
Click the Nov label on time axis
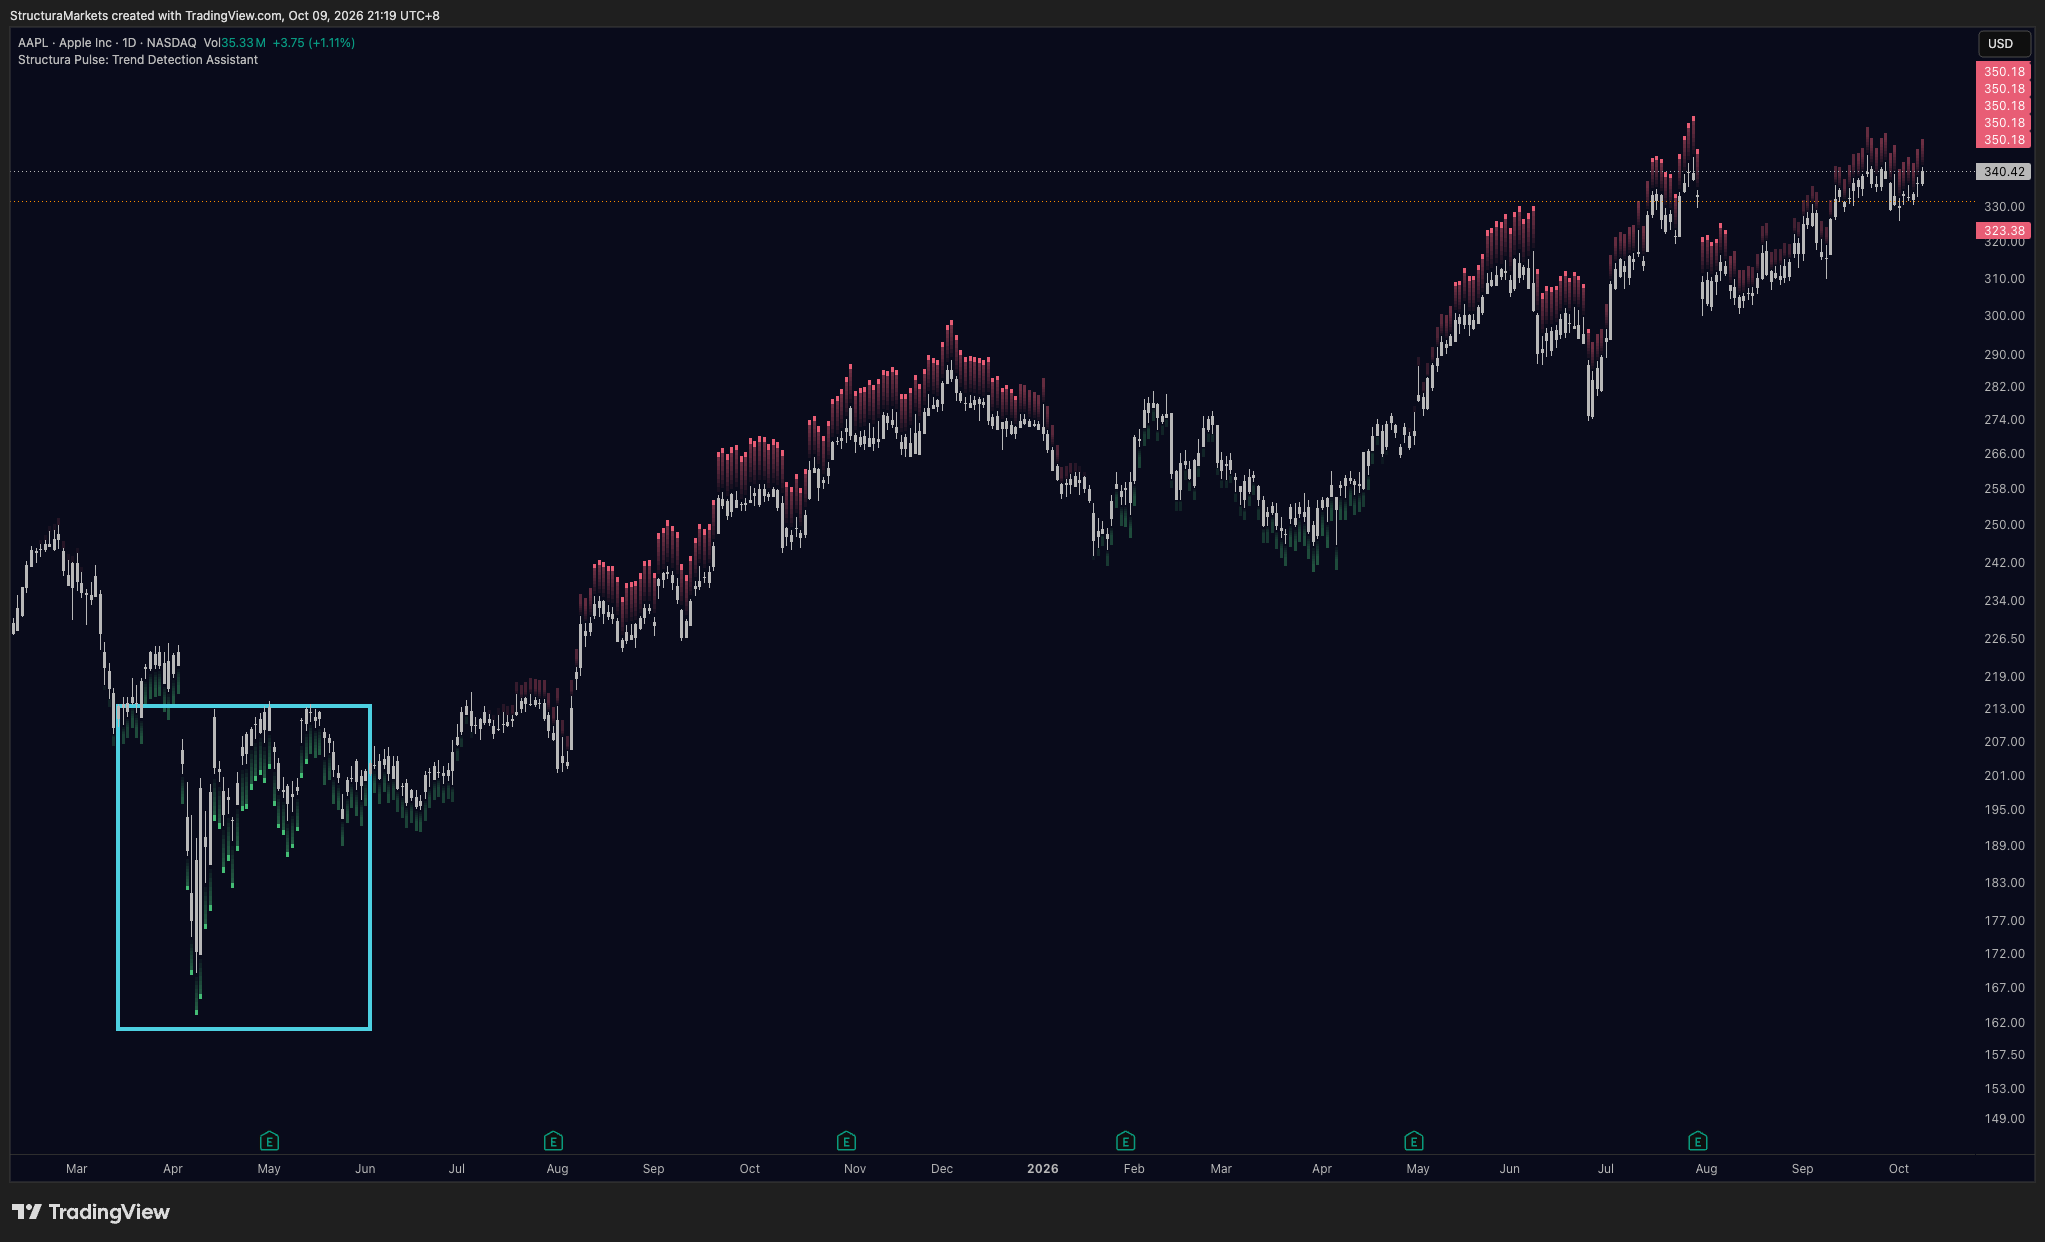coord(855,1169)
